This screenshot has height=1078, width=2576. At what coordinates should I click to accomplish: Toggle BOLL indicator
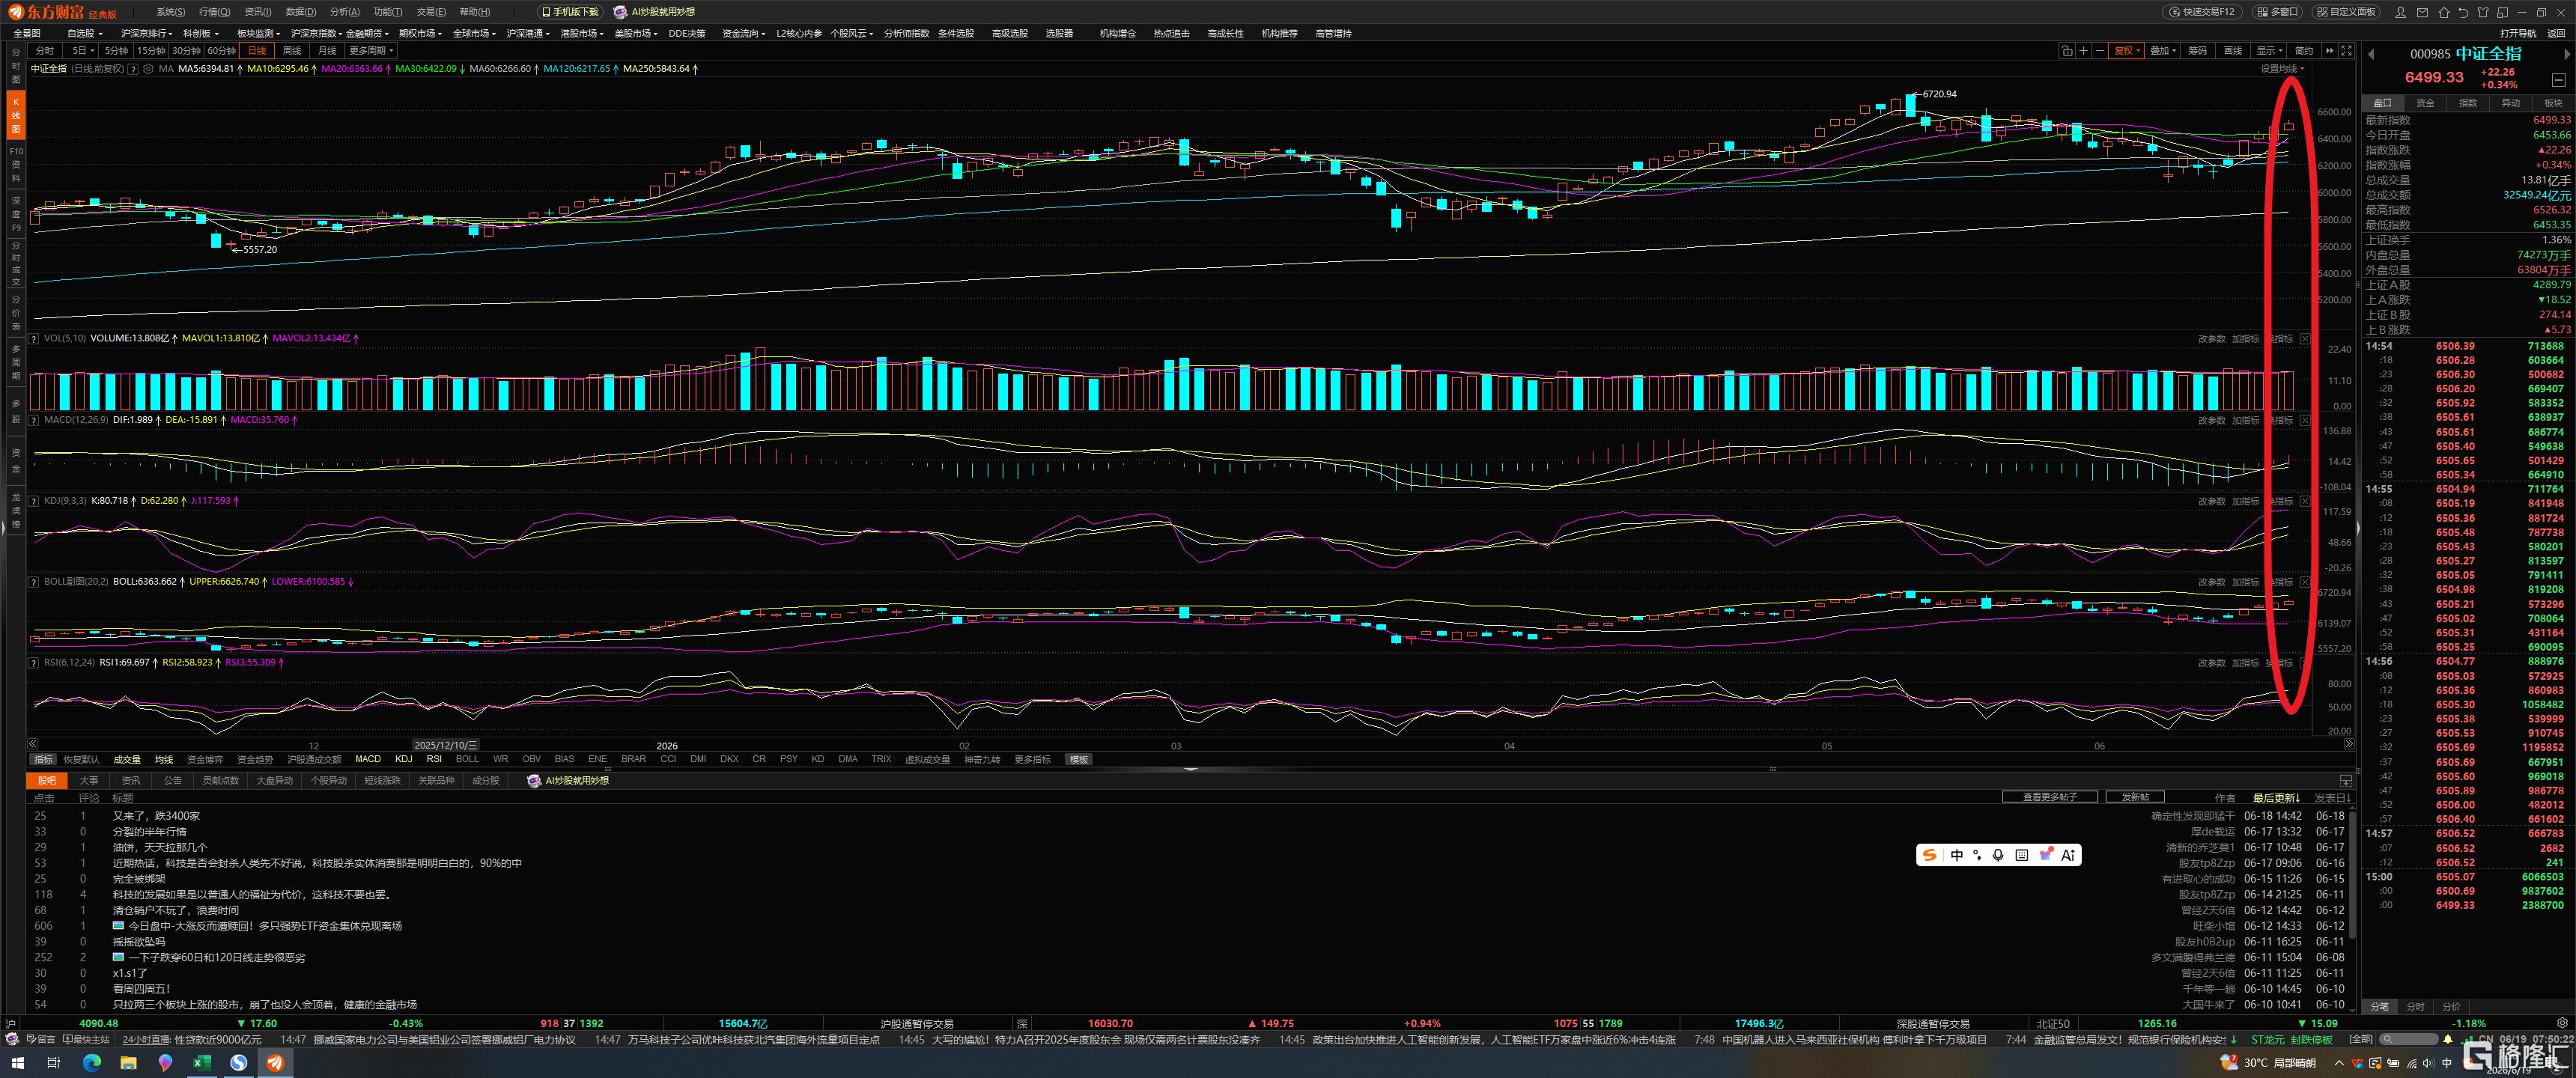coord(467,759)
